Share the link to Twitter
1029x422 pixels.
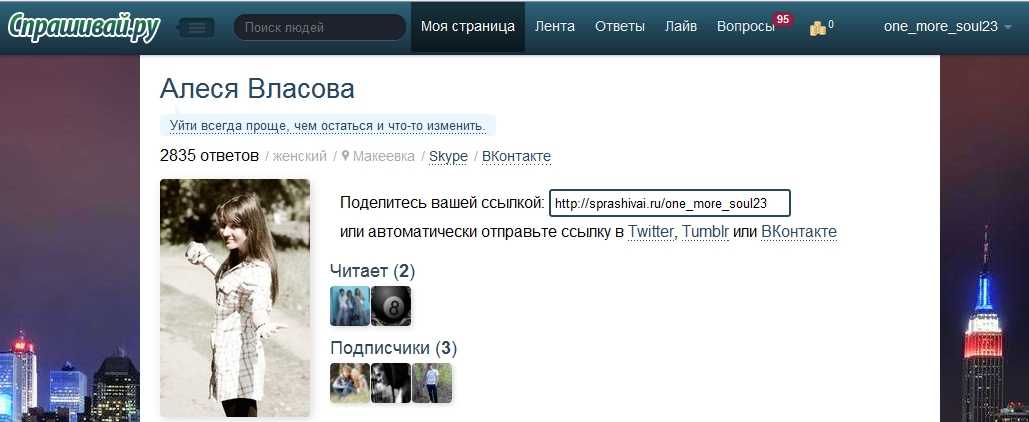pos(650,232)
